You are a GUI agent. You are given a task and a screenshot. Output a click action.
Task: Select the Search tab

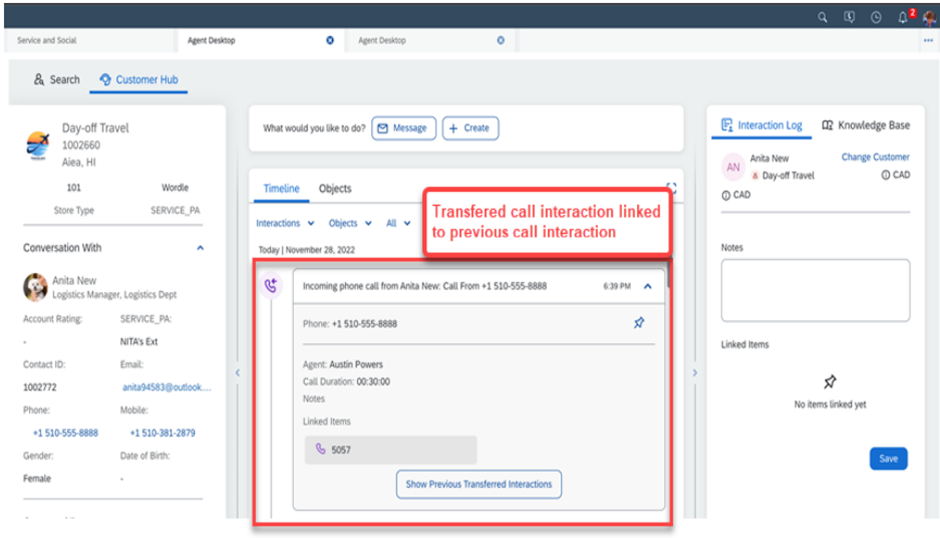(57, 80)
